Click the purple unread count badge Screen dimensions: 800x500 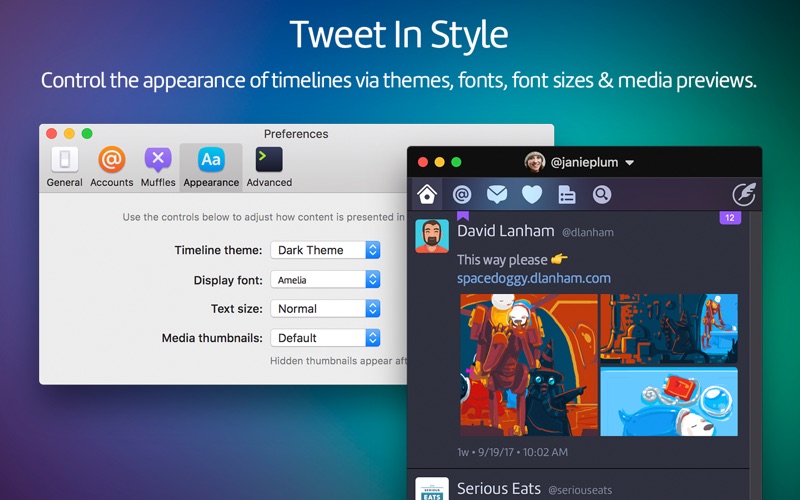point(729,218)
